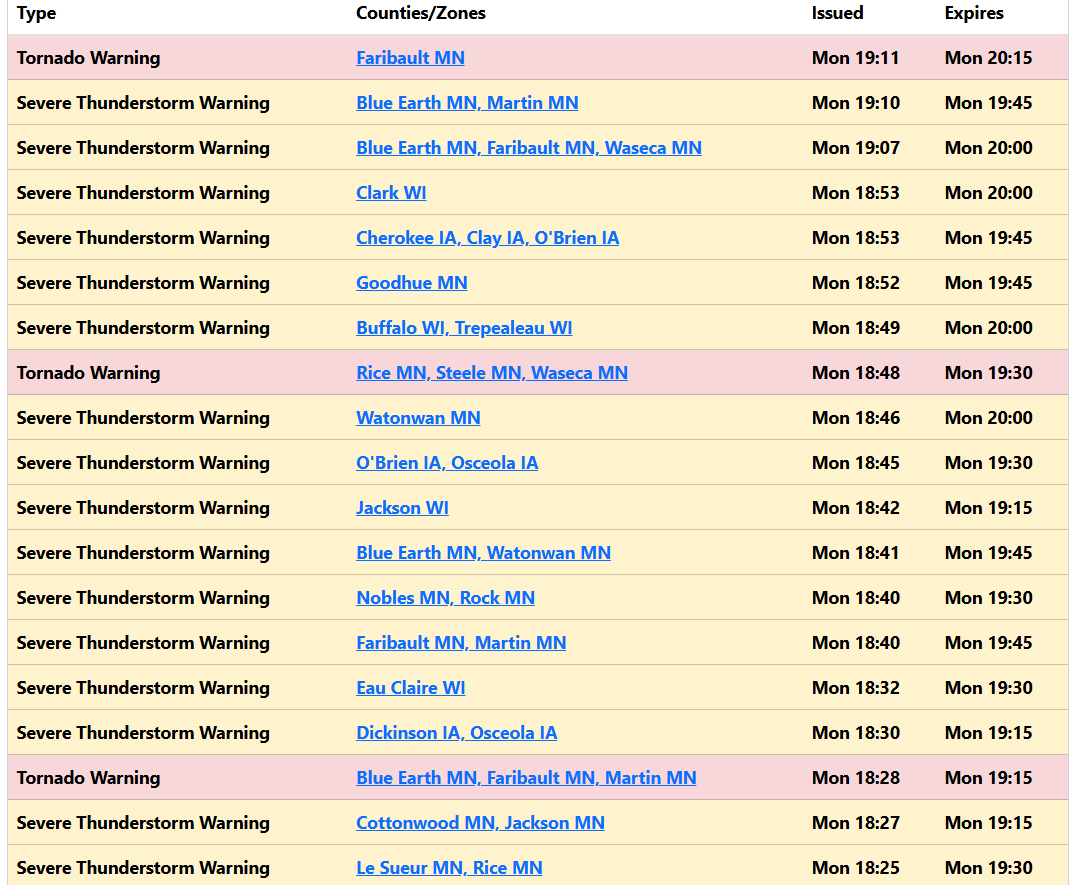Open the Clark WI warning details
The width and height of the screenshot is (1069, 885).
(391, 193)
